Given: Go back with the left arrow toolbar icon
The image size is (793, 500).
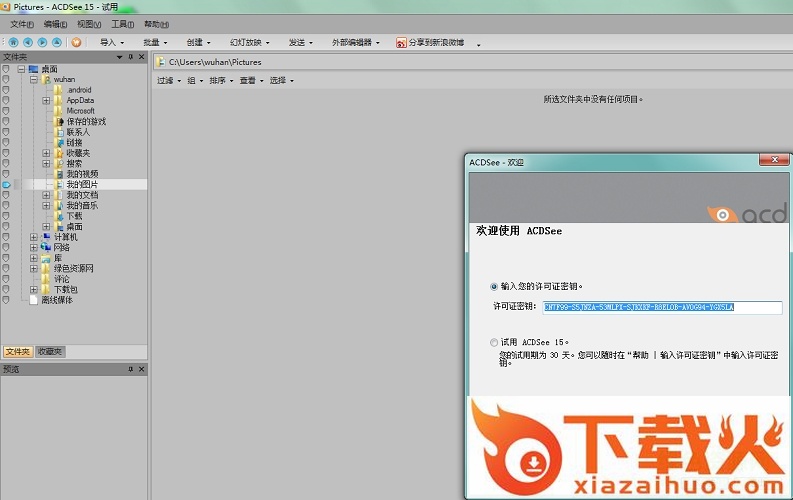Looking at the screenshot, I should 28,42.
